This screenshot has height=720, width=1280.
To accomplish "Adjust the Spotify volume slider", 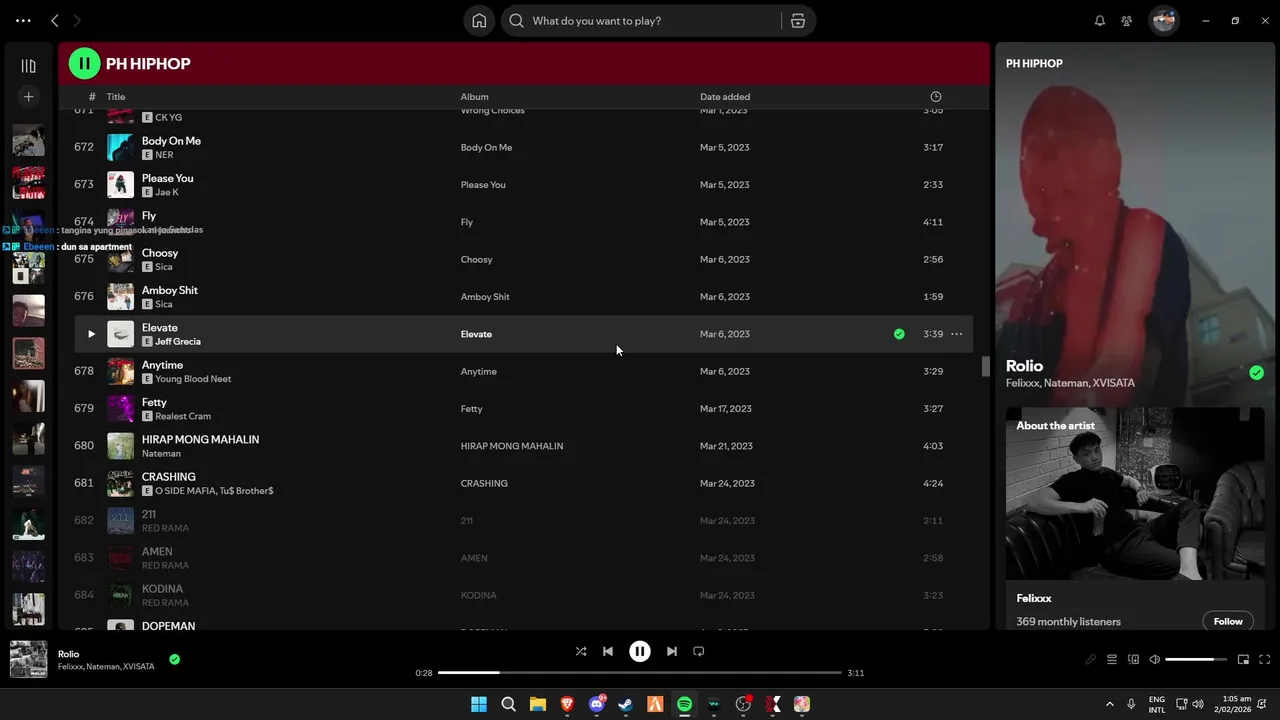I will (x=1196, y=659).
